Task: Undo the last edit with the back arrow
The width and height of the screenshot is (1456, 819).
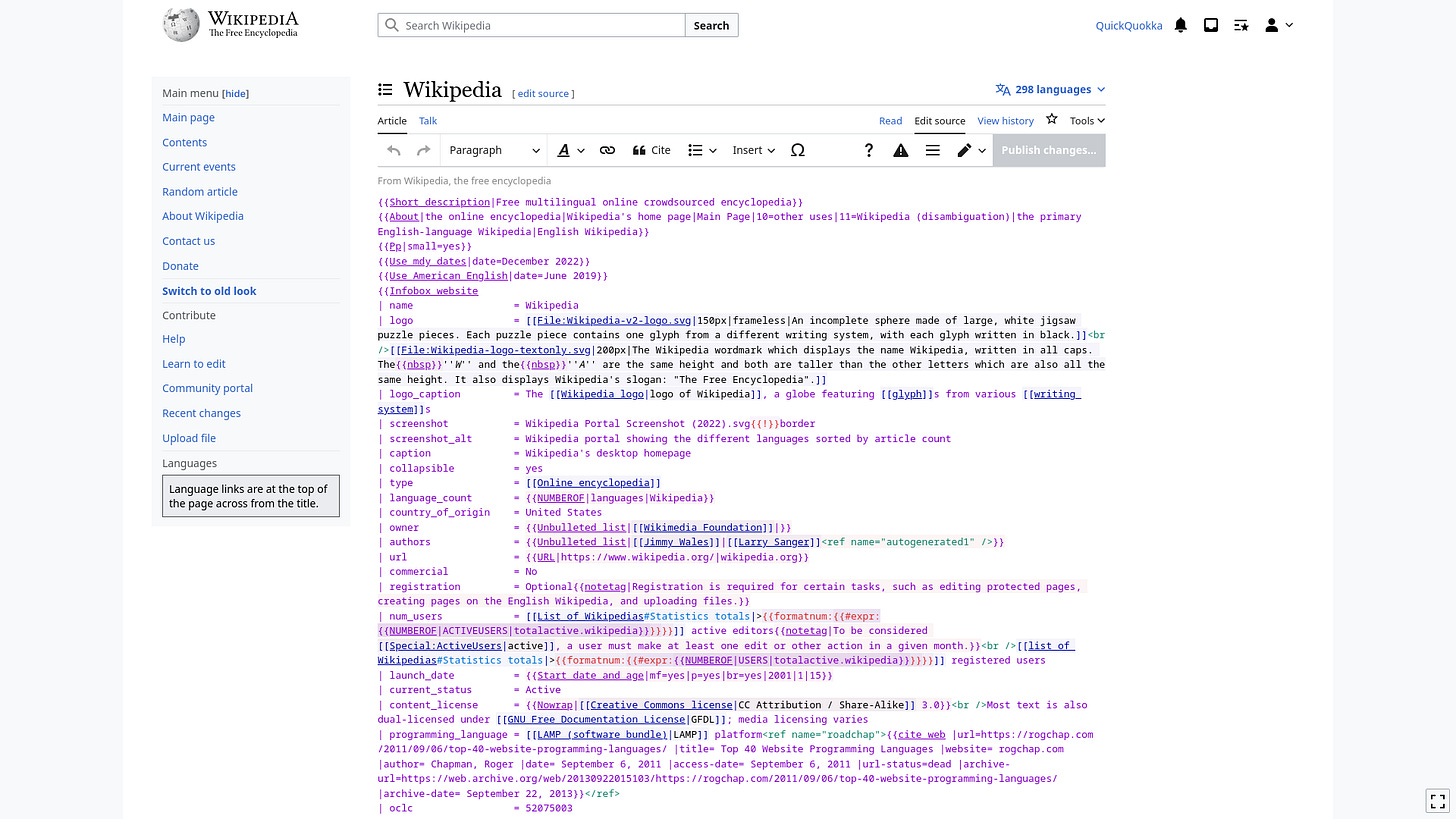Action: [x=394, y=150]
